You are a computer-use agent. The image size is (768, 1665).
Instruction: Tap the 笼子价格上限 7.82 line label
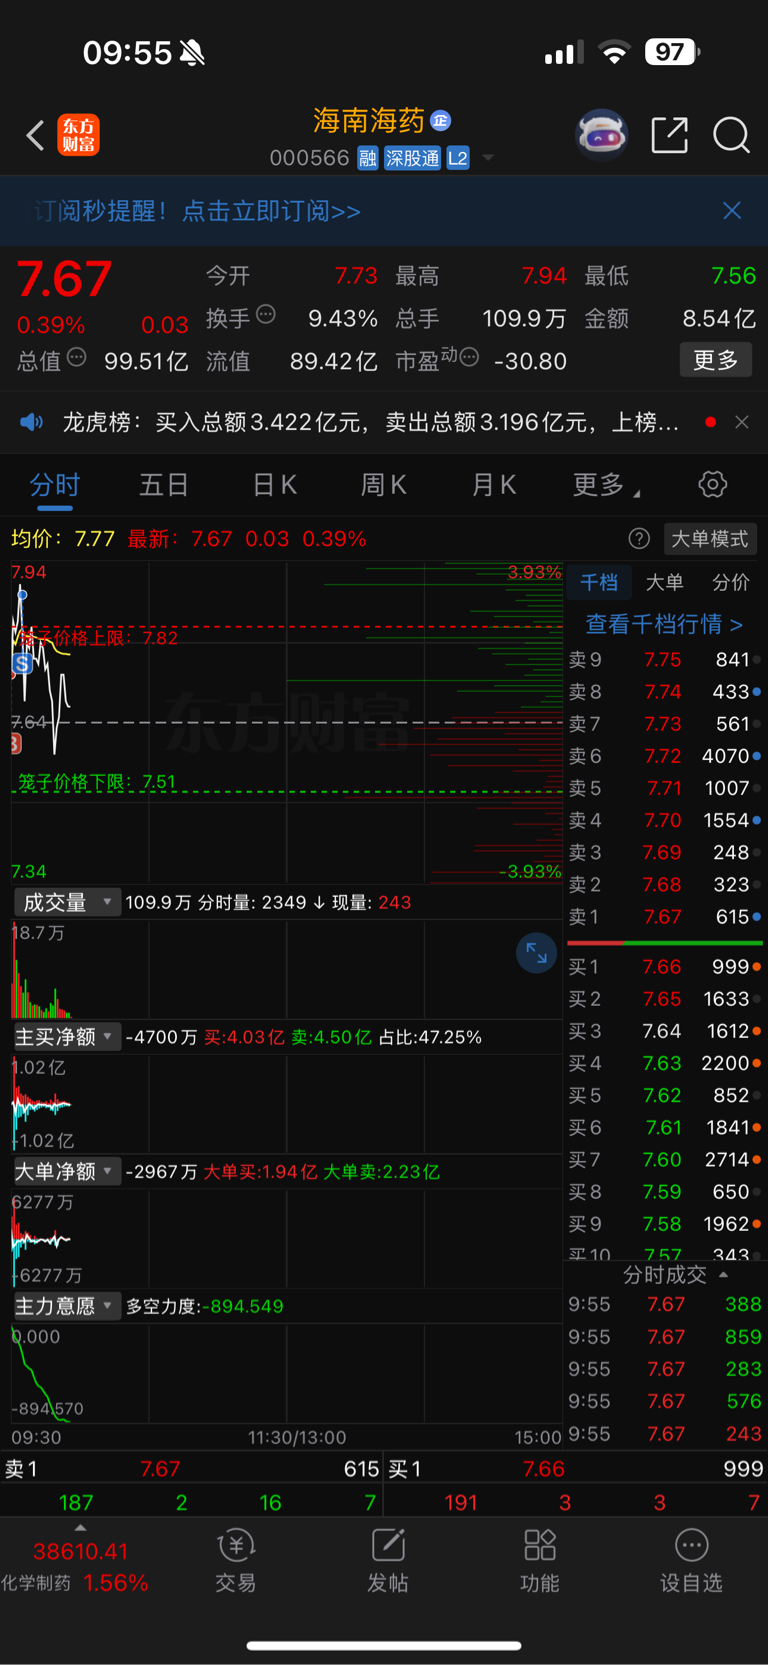98,638
